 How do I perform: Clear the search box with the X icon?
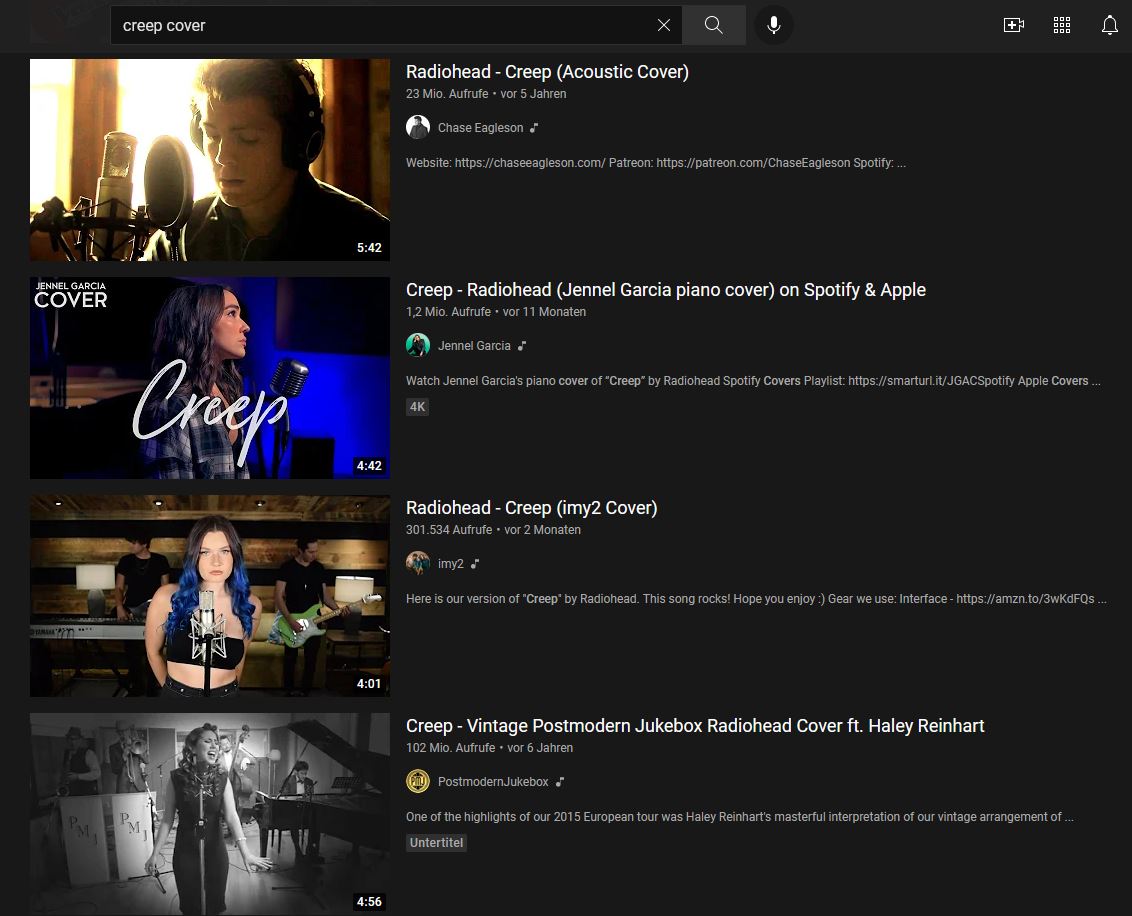[663, 25]
